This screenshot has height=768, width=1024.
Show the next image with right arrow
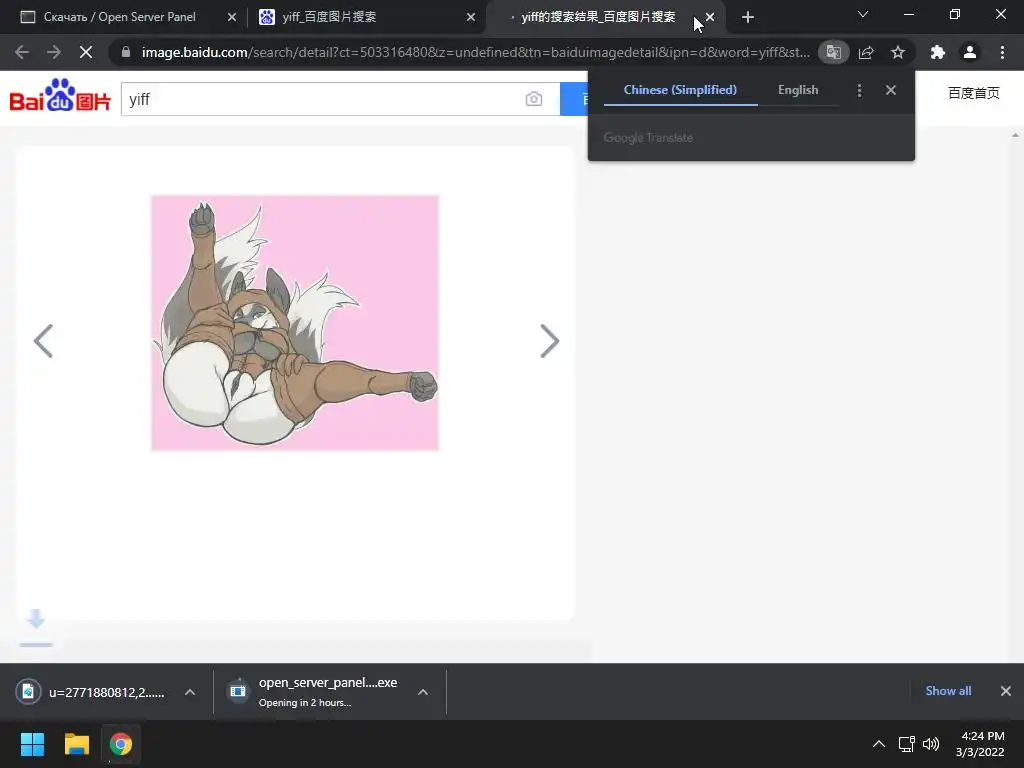(x=550, y=341)
